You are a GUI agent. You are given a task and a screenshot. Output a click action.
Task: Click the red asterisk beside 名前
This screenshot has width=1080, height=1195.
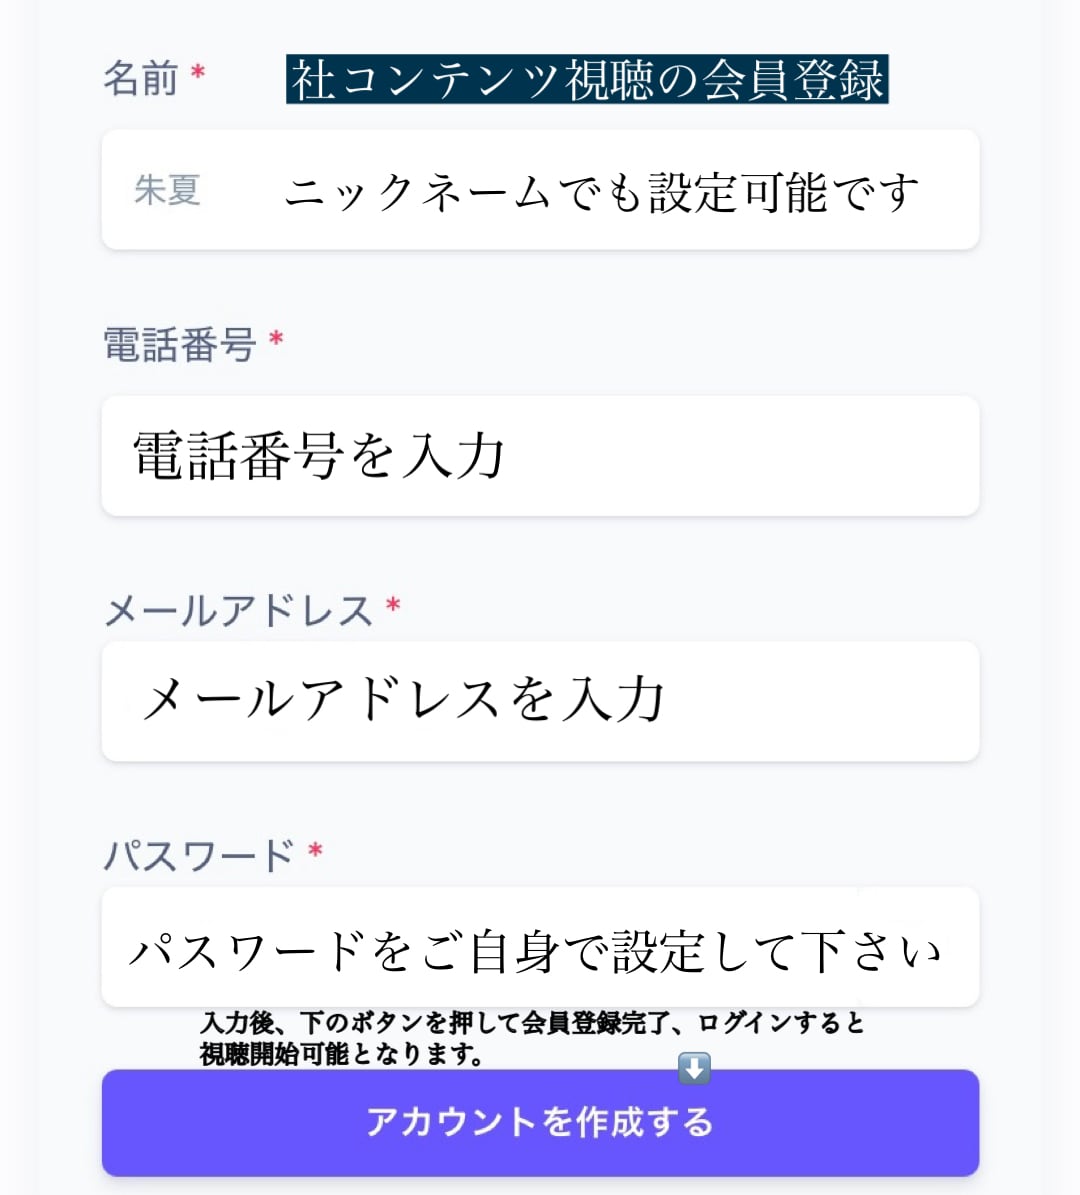pos(198,73)
